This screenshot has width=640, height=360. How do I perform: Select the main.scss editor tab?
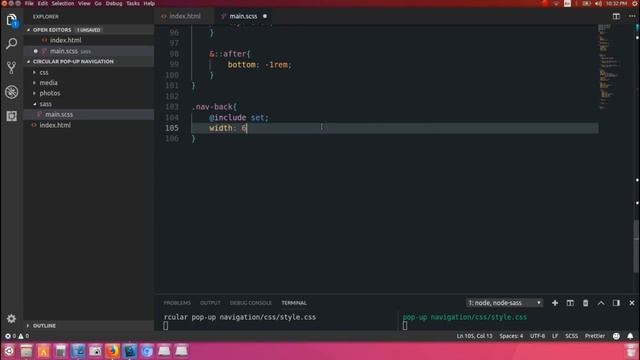click(243, 16)
